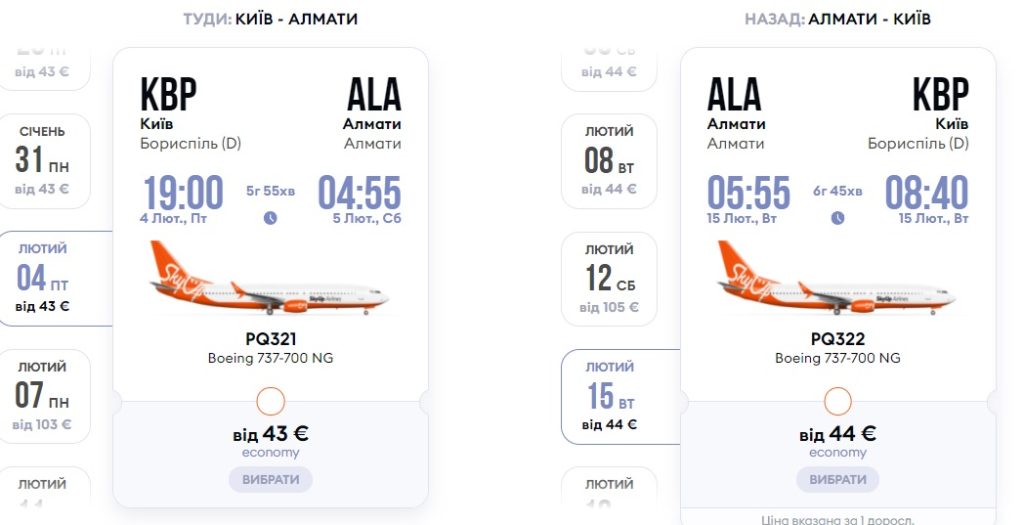Viewport: 1024px width, 525px height.
Task: Click the PQ322 flight number label
Action: [838, 339]
